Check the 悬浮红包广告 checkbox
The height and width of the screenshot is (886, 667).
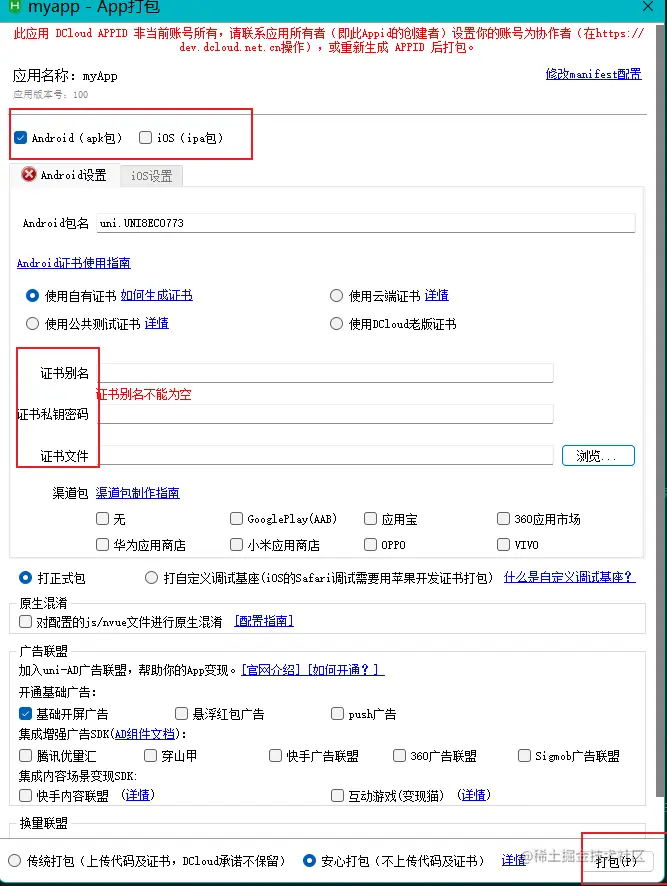(181, 713)
